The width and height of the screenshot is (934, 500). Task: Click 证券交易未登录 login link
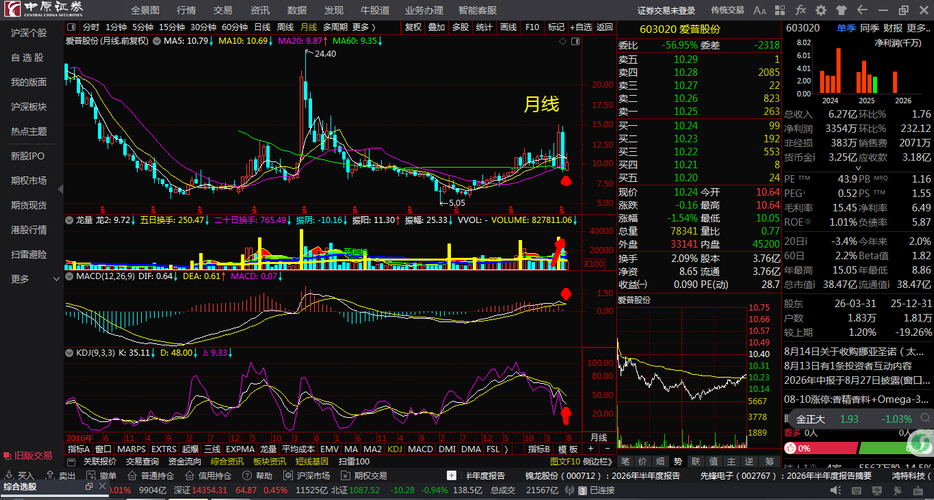pos(666,10)
